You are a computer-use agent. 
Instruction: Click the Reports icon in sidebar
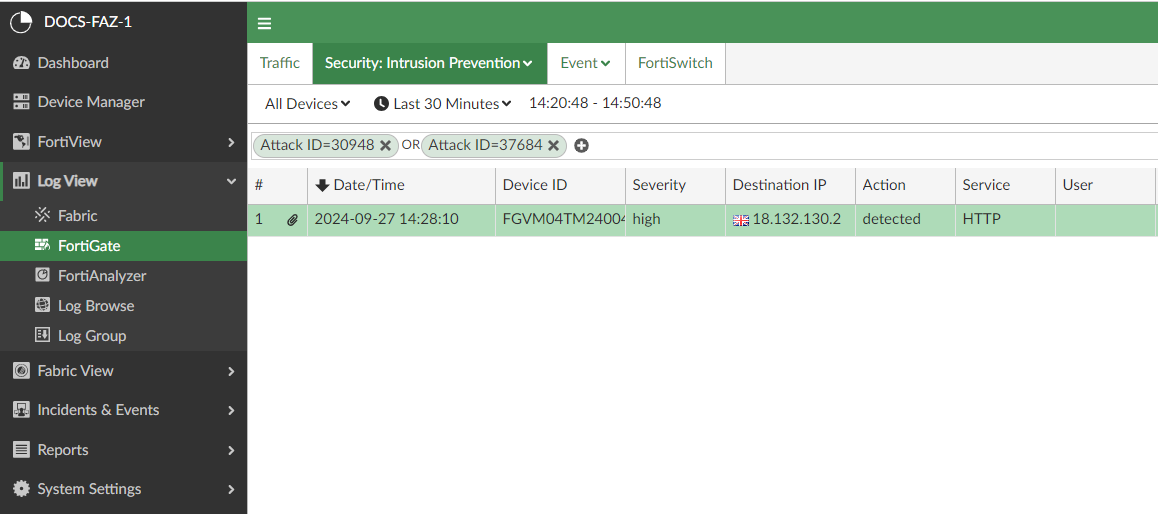(21, 450)
